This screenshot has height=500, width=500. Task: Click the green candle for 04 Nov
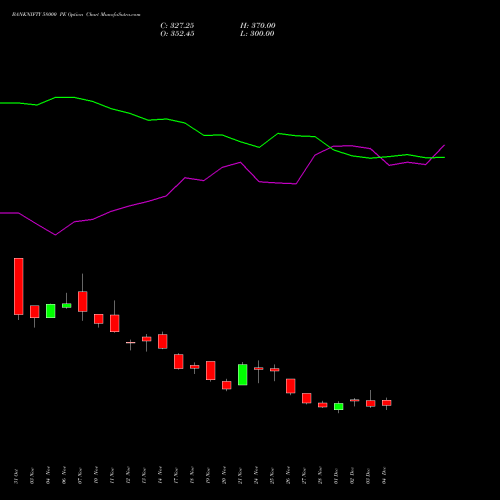tap(51, 311)
